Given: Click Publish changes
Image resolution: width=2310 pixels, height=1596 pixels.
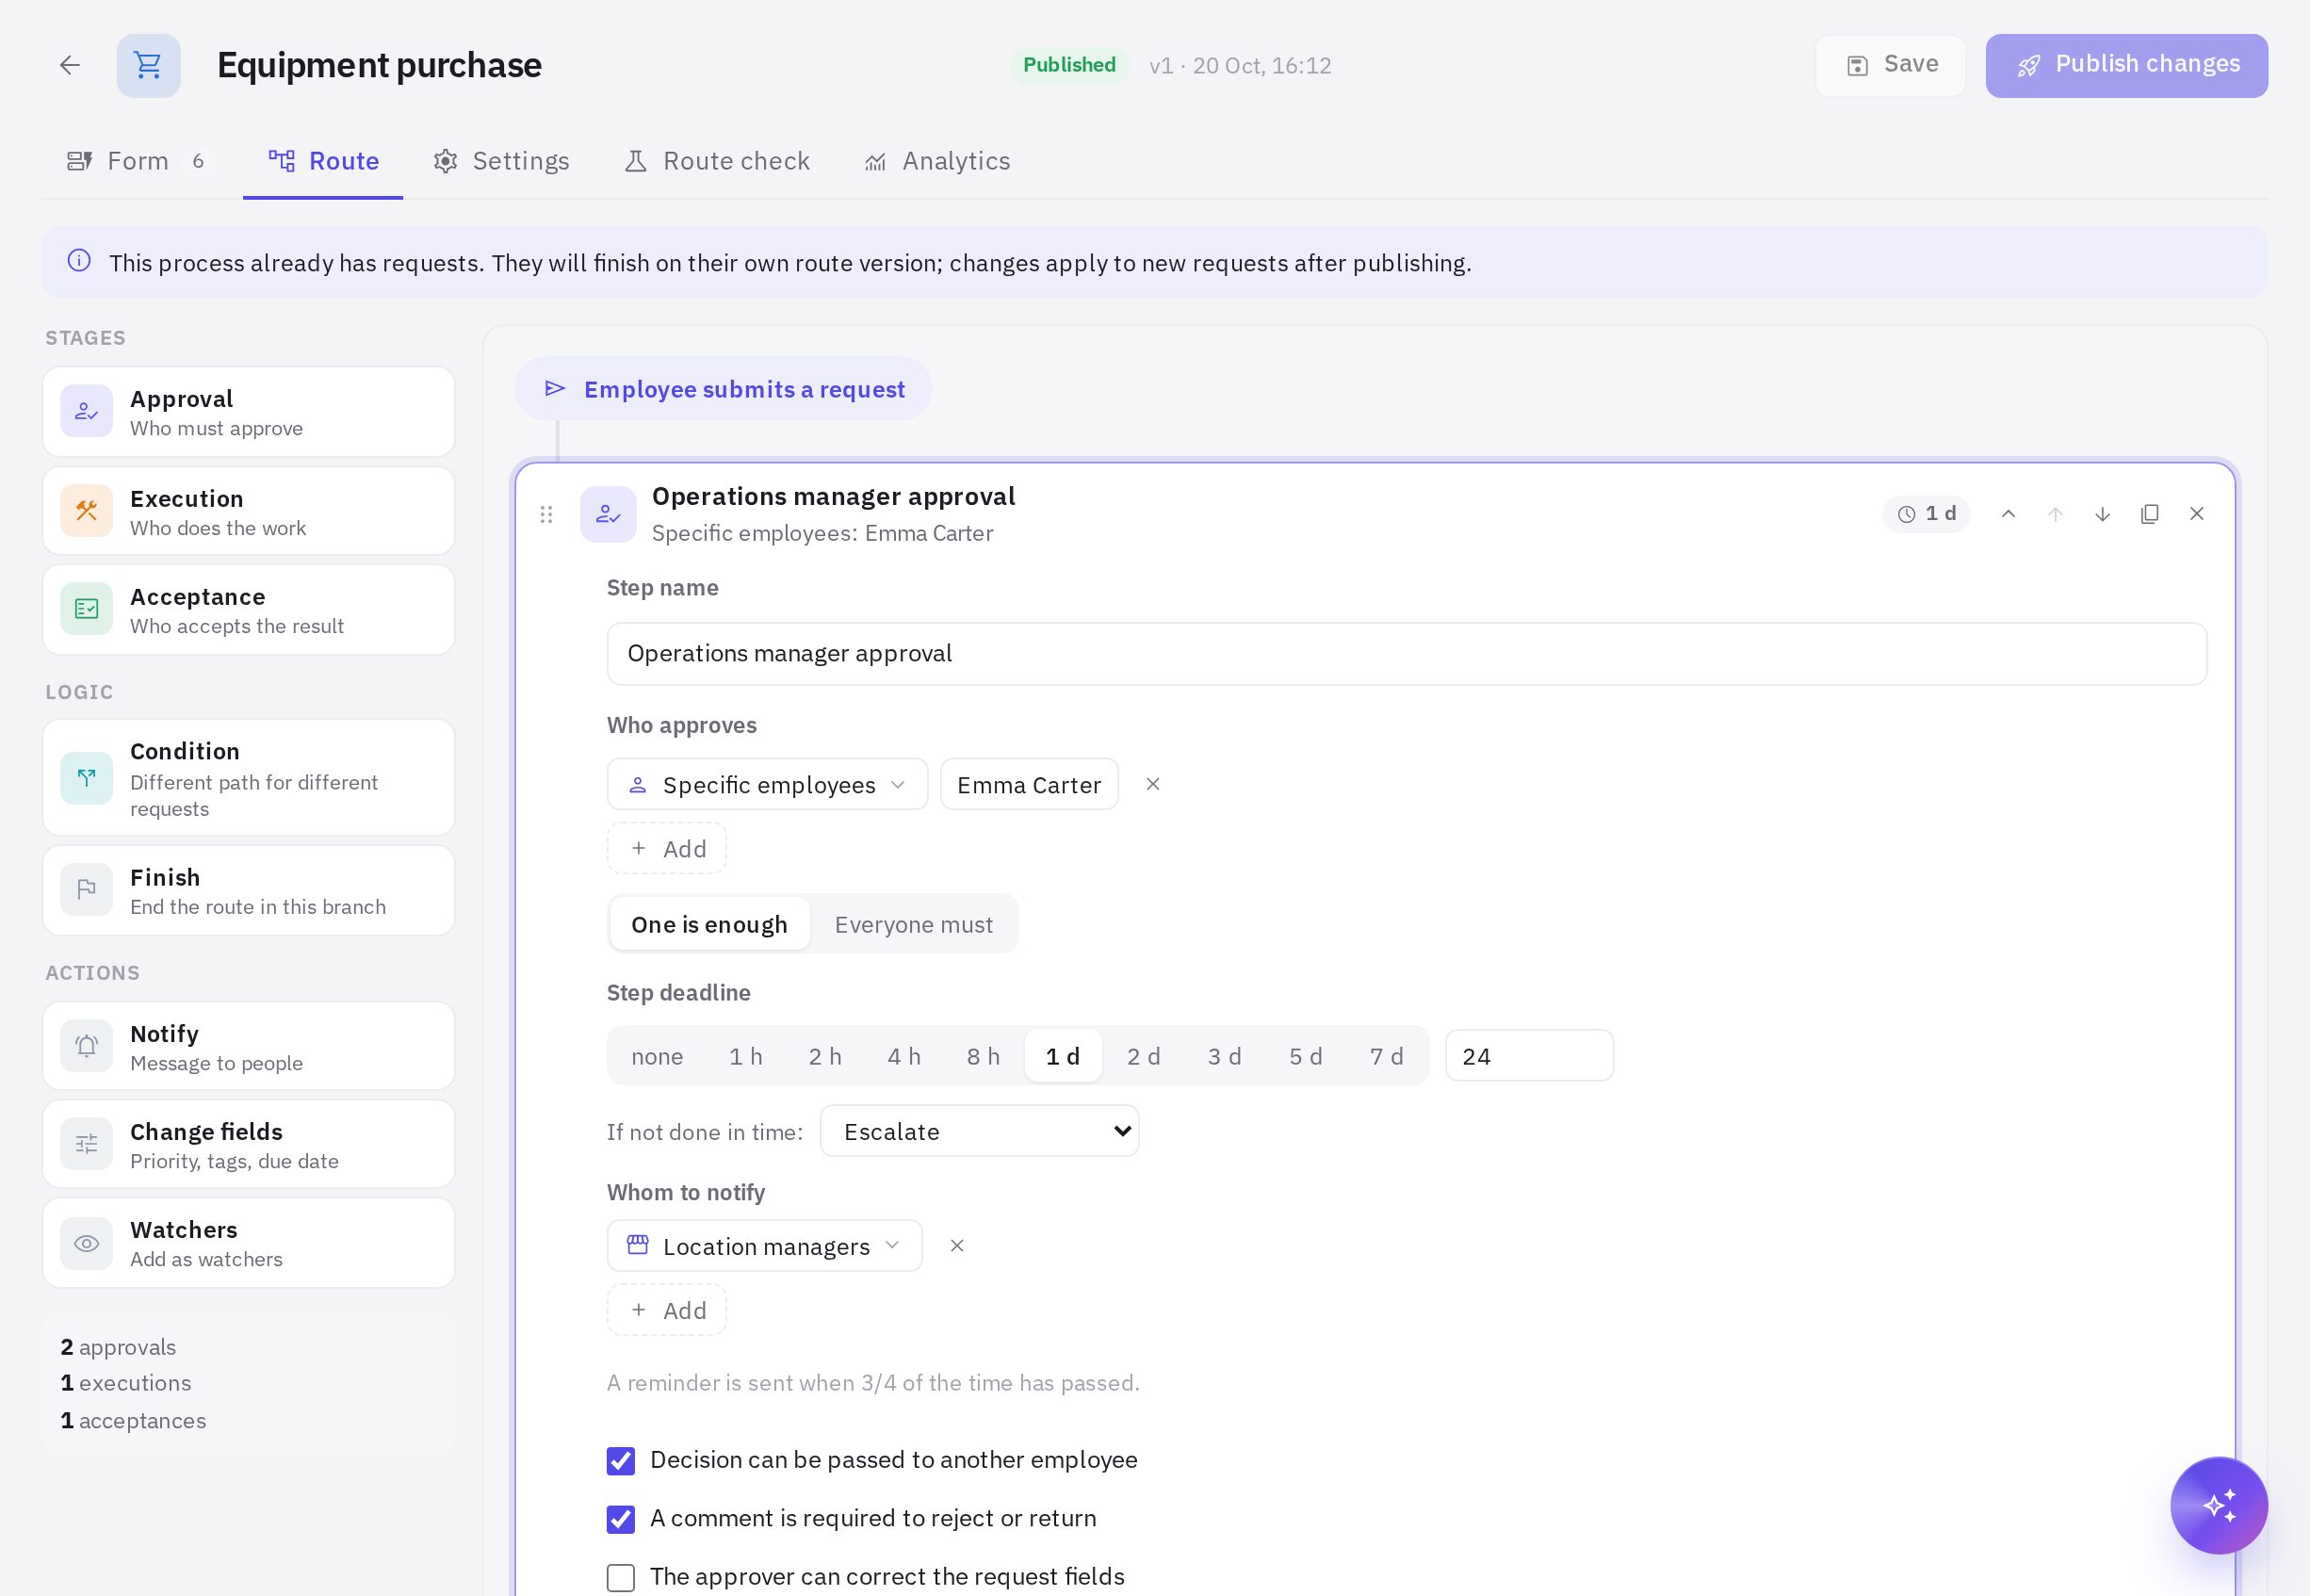Looking at the screenshot, I should (2126, 65).
